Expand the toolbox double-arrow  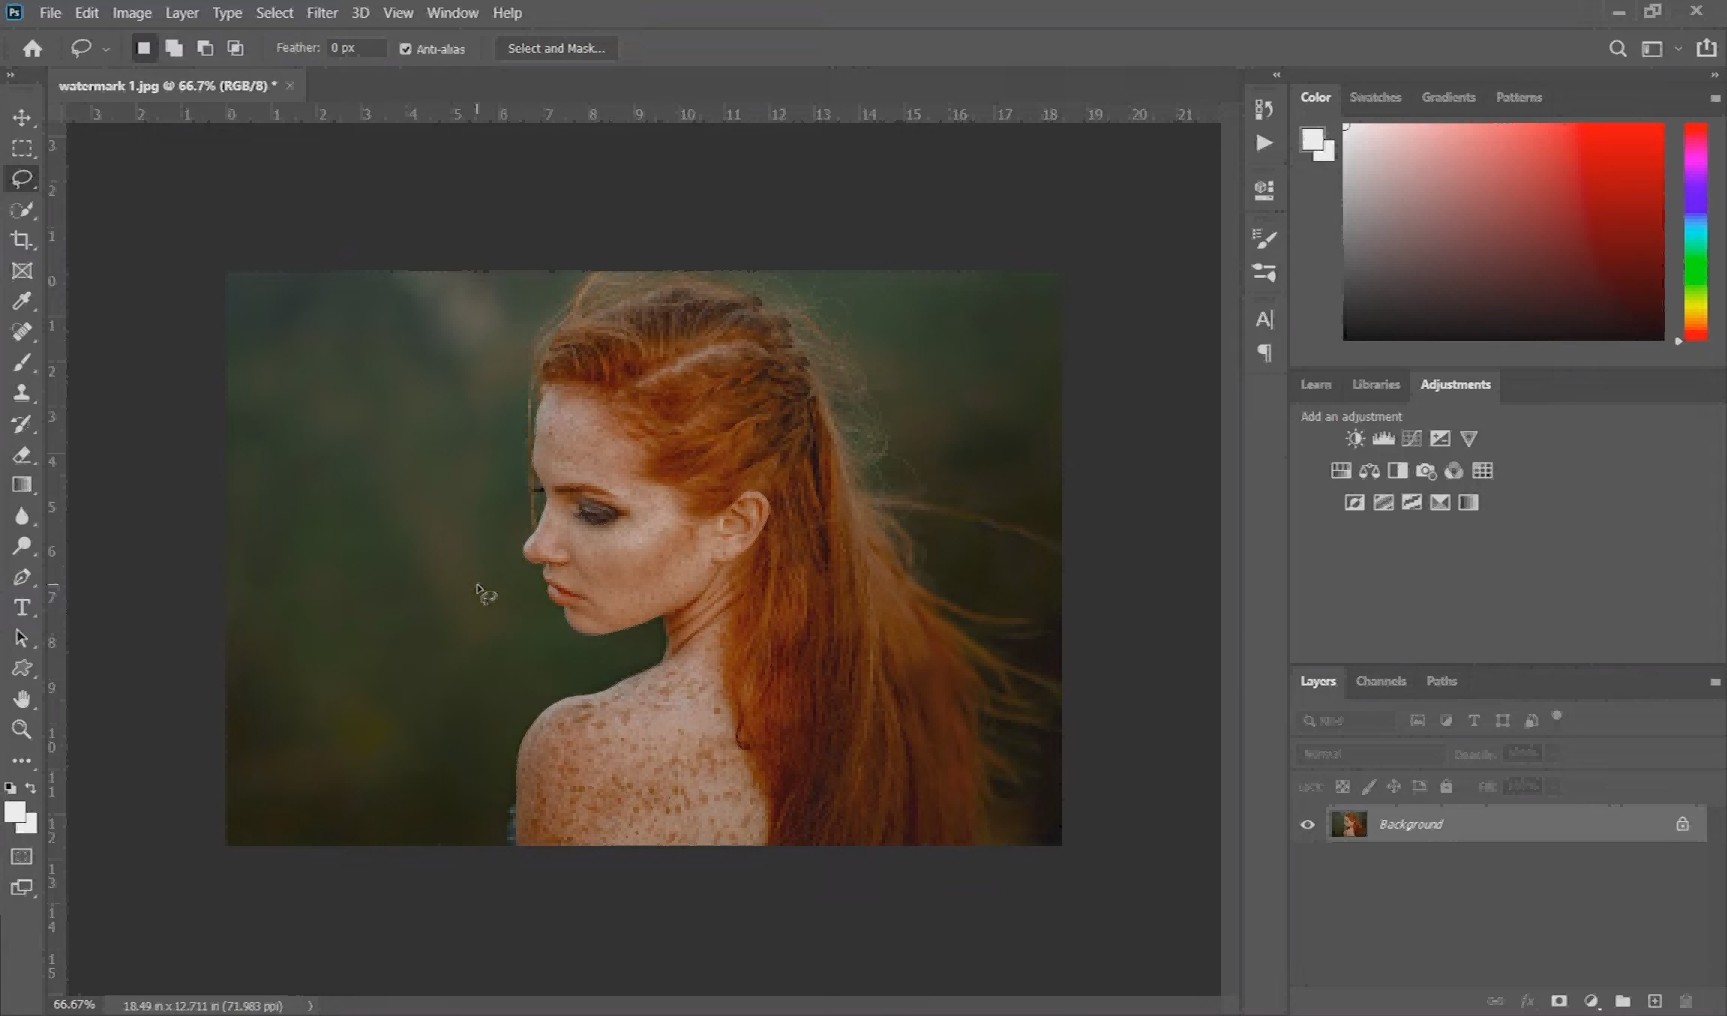point(11,75)
